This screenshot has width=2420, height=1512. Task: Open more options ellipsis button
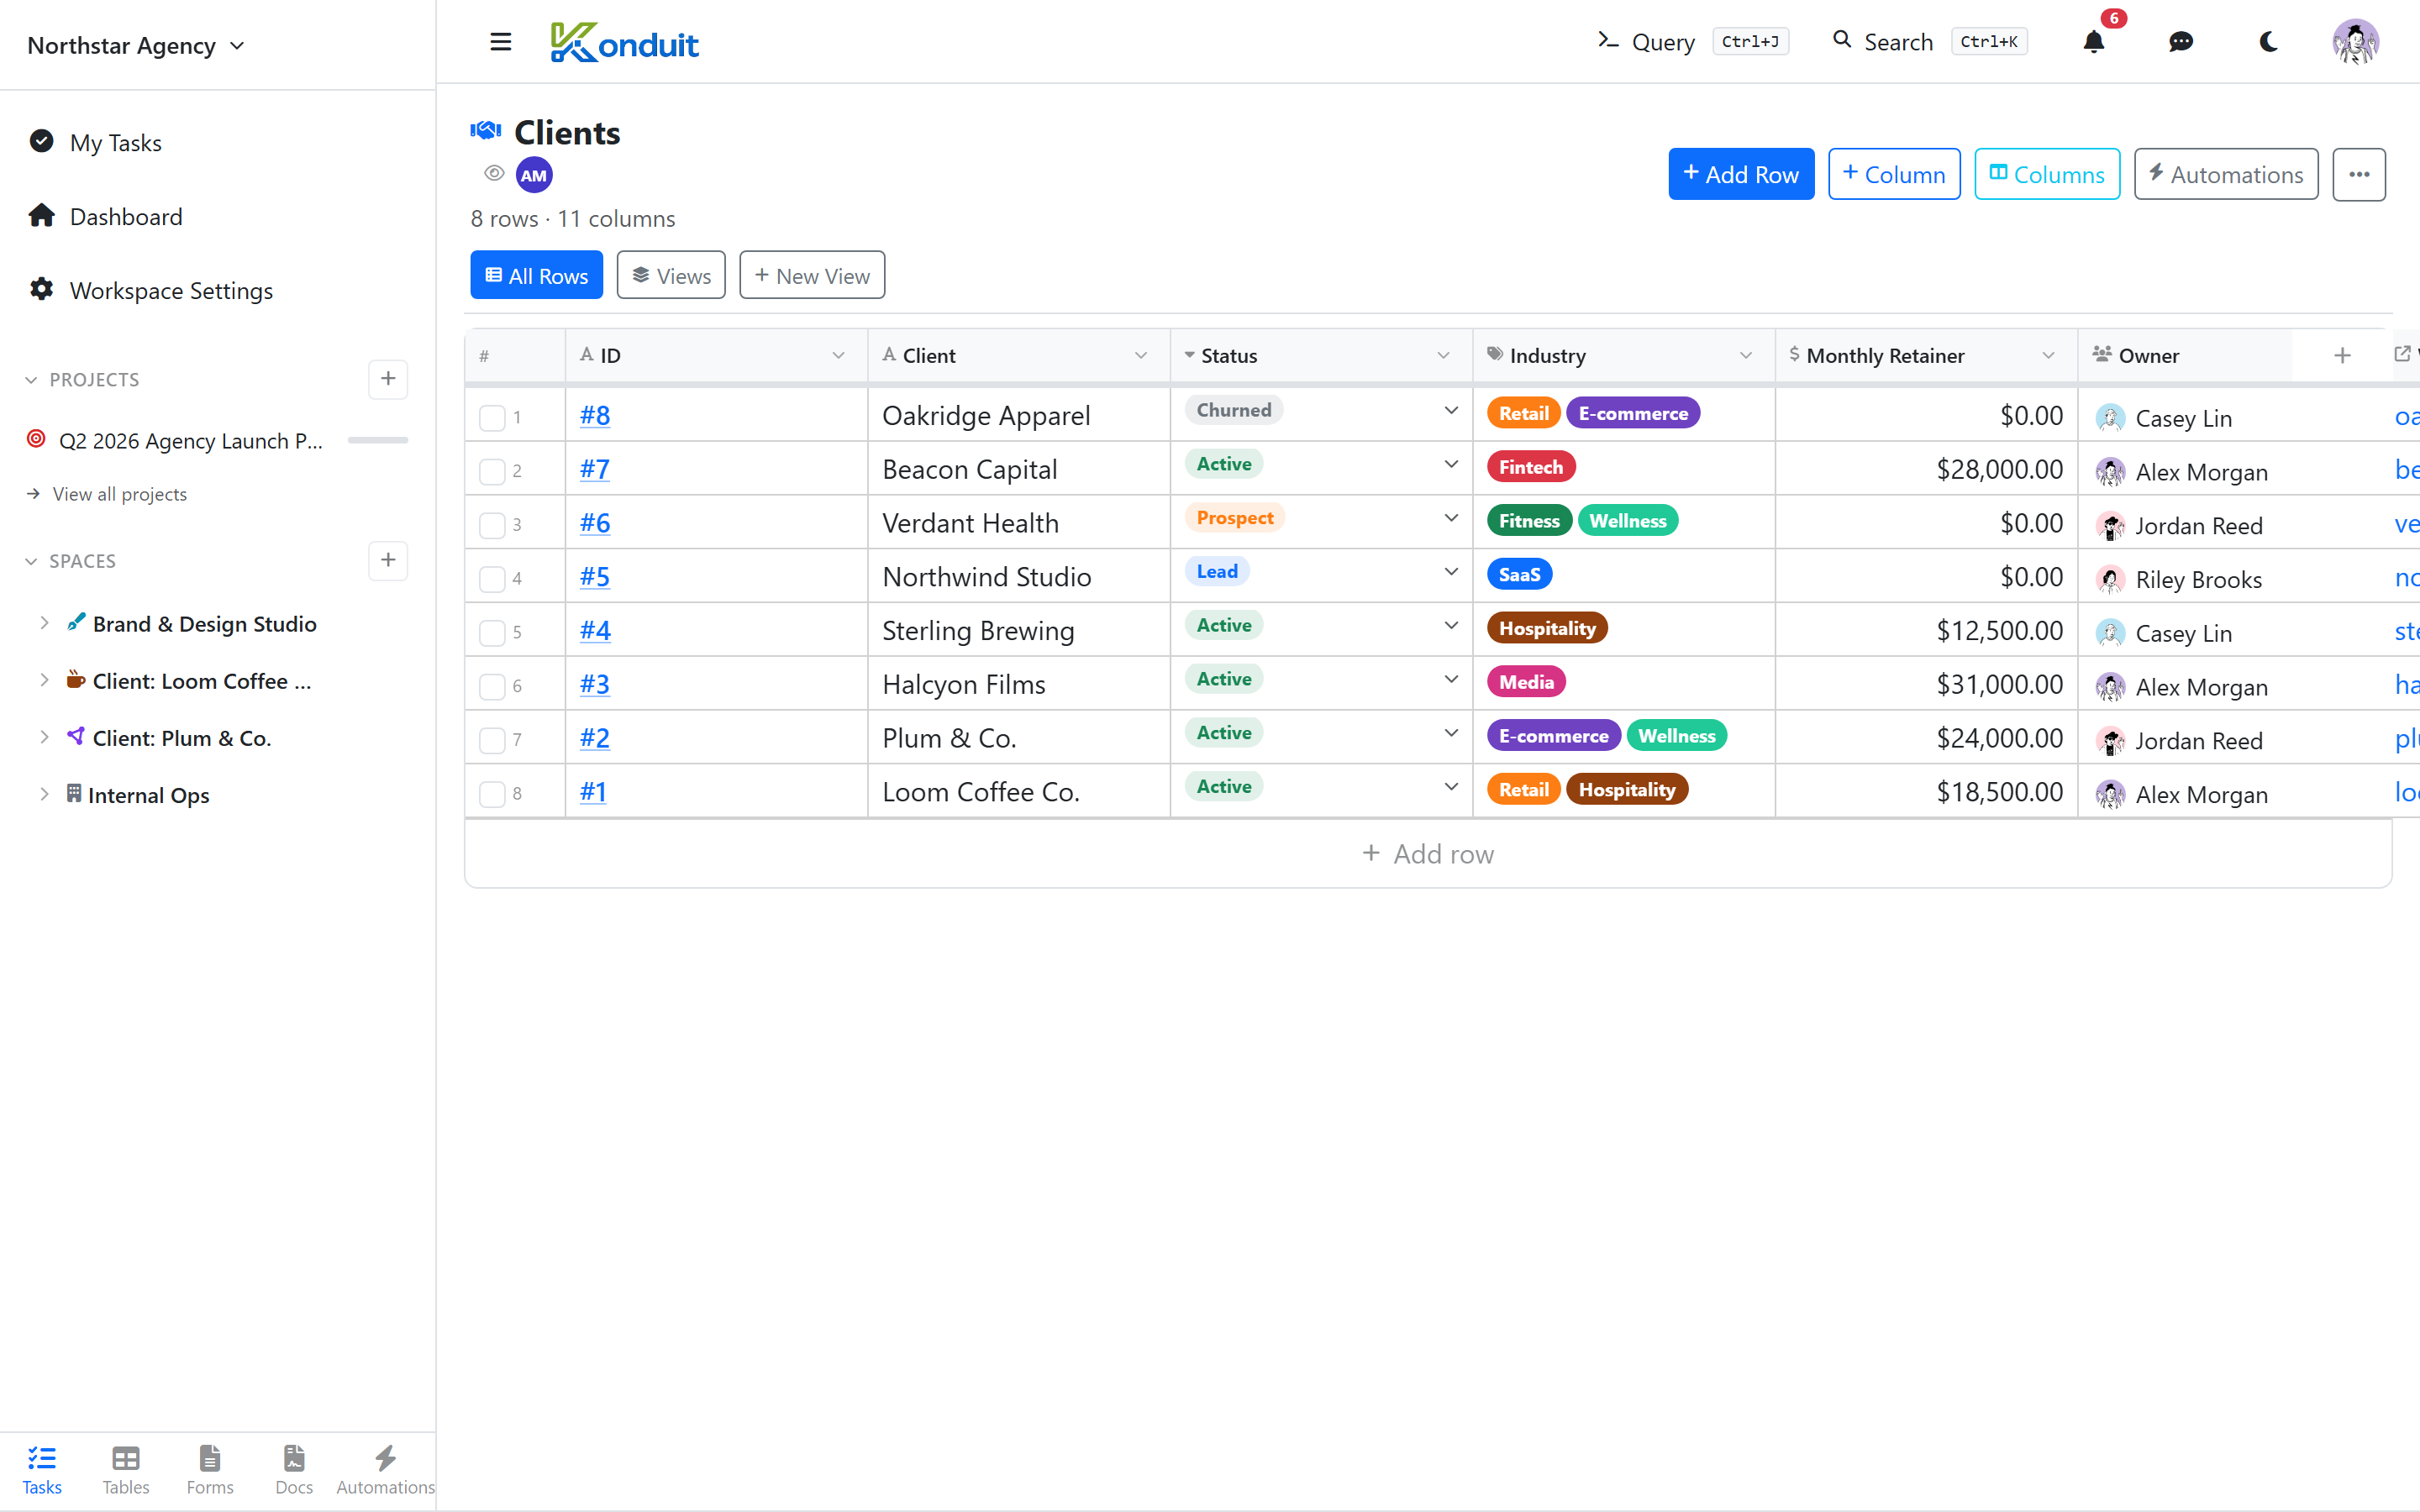click(2359, 174)
